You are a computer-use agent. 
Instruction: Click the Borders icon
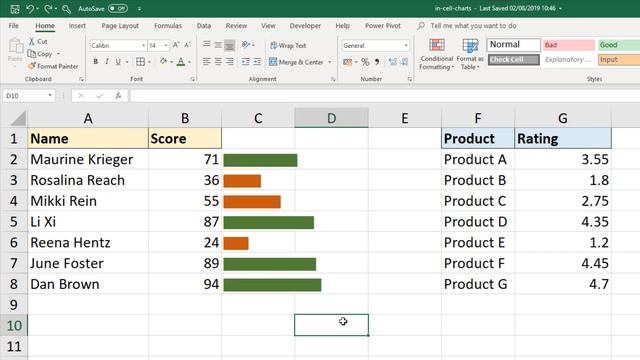140,62
